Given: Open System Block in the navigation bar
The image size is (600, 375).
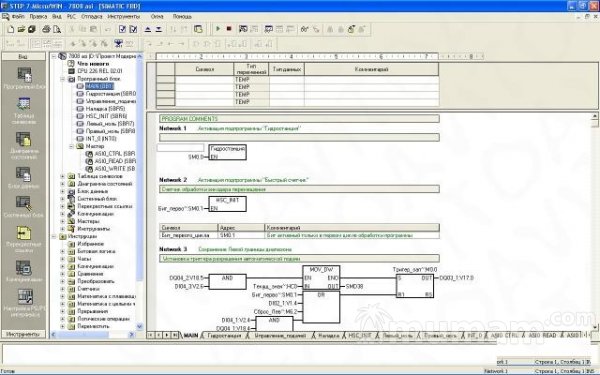Looking at the screenshot, I should pyautogui.click(x=24, y=207).
